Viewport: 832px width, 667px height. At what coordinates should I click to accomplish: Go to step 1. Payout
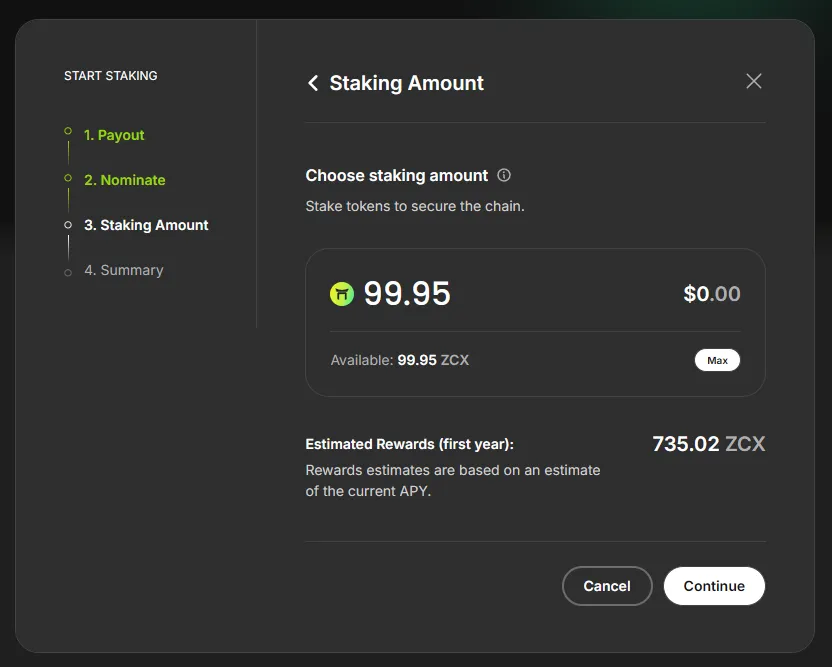[114, 135]
